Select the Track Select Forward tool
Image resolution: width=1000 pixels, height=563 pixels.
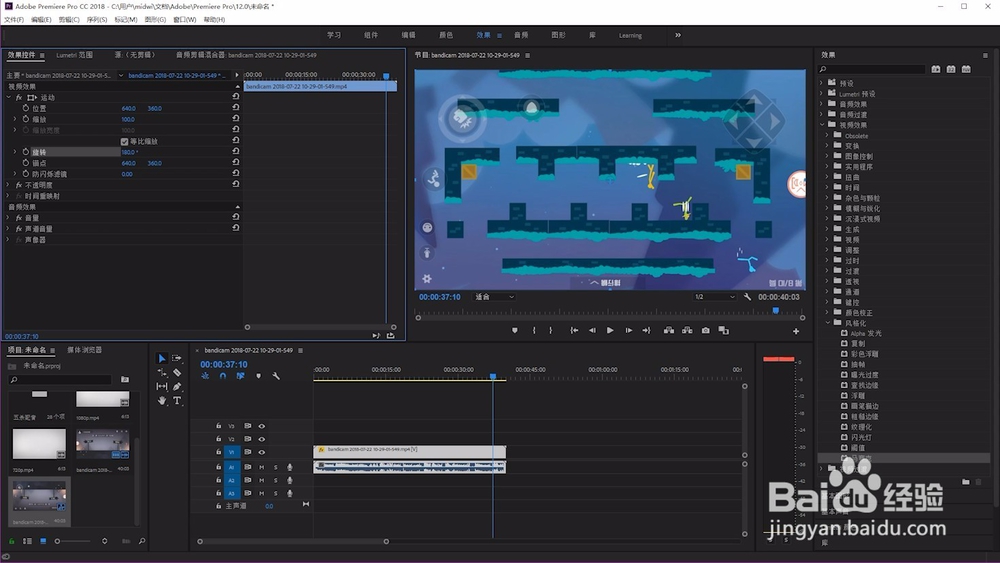pyautogui.click(x=177, y=358)
